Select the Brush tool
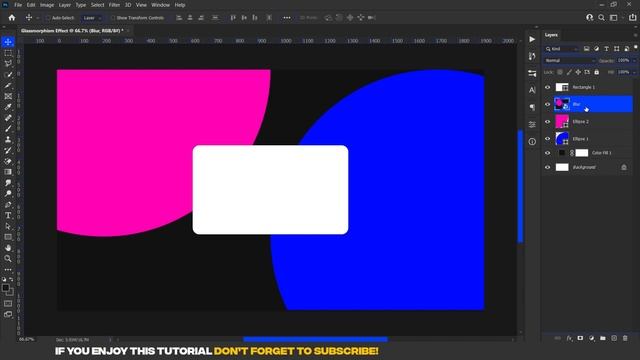 pyautogui.click(x=8, y=129)
